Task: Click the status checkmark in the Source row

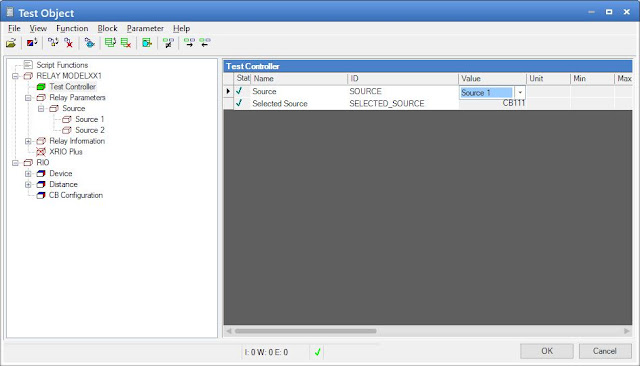Action: pyautogui.click(x=239, y=91)
